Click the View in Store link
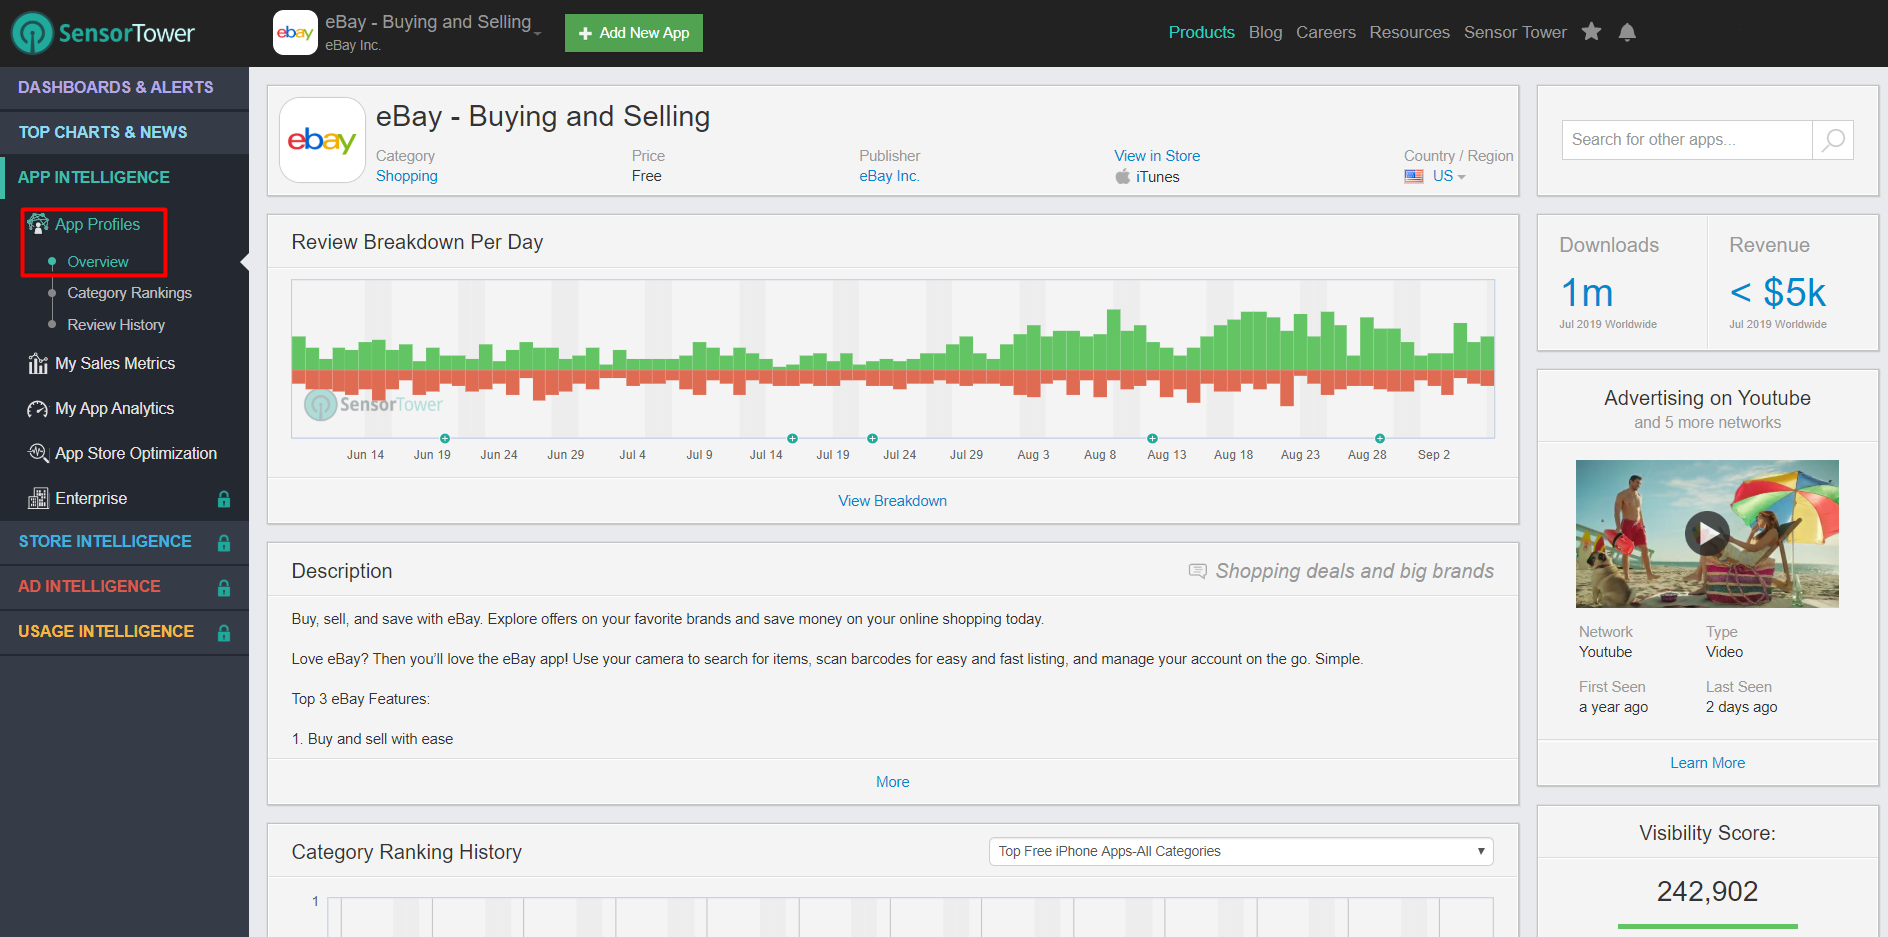Viewport: 1888px width, 937px height. click(x=1157, y=156)
